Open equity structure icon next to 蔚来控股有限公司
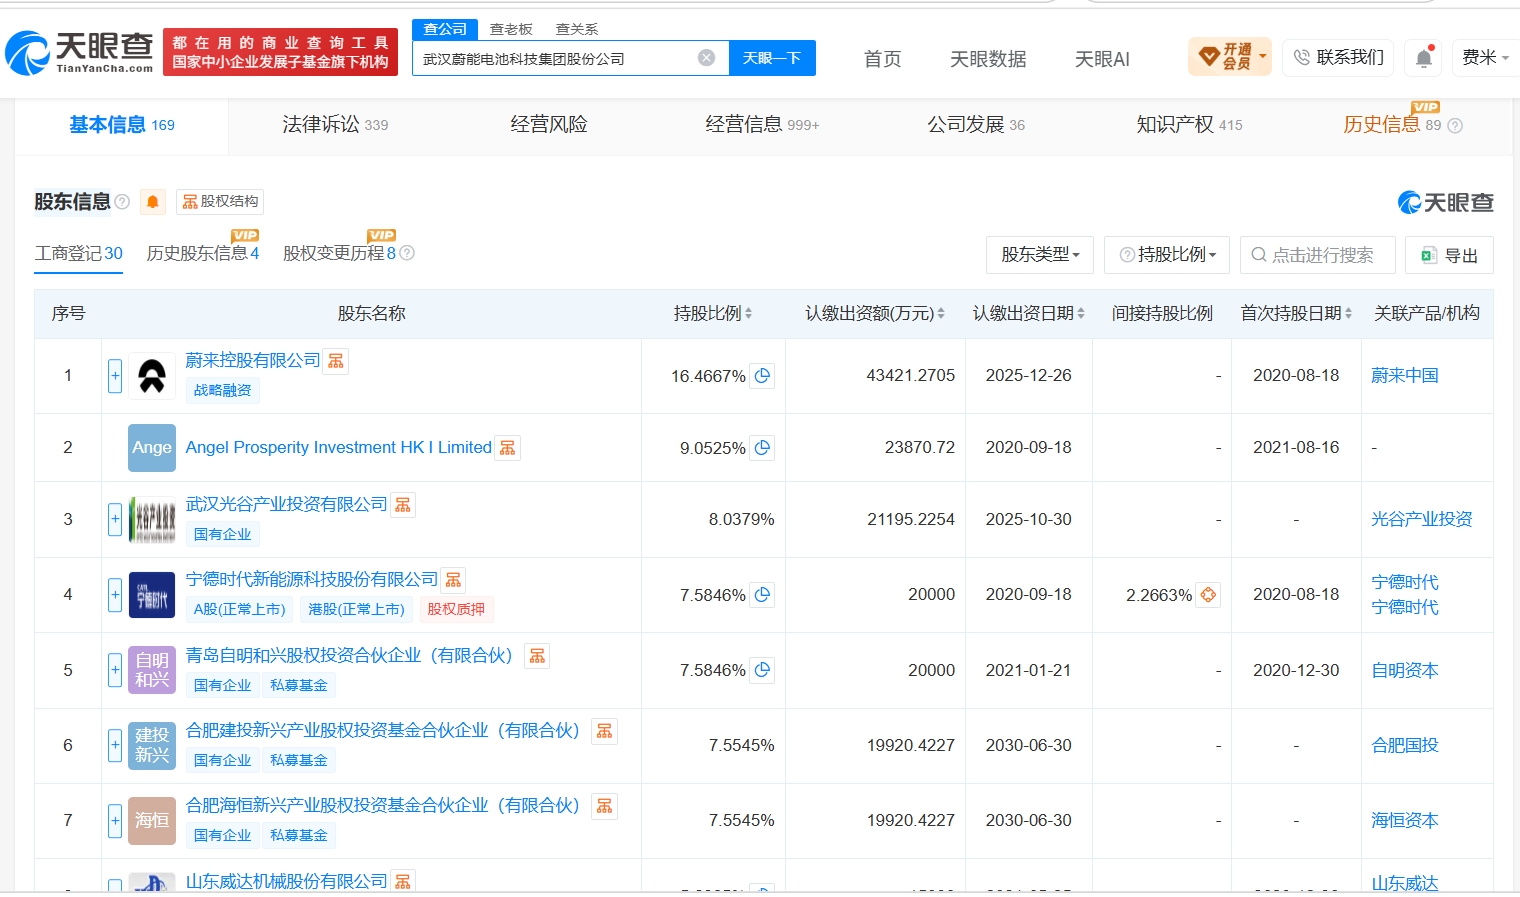This screenshot has height=897, width=1520. click(336, 361)
